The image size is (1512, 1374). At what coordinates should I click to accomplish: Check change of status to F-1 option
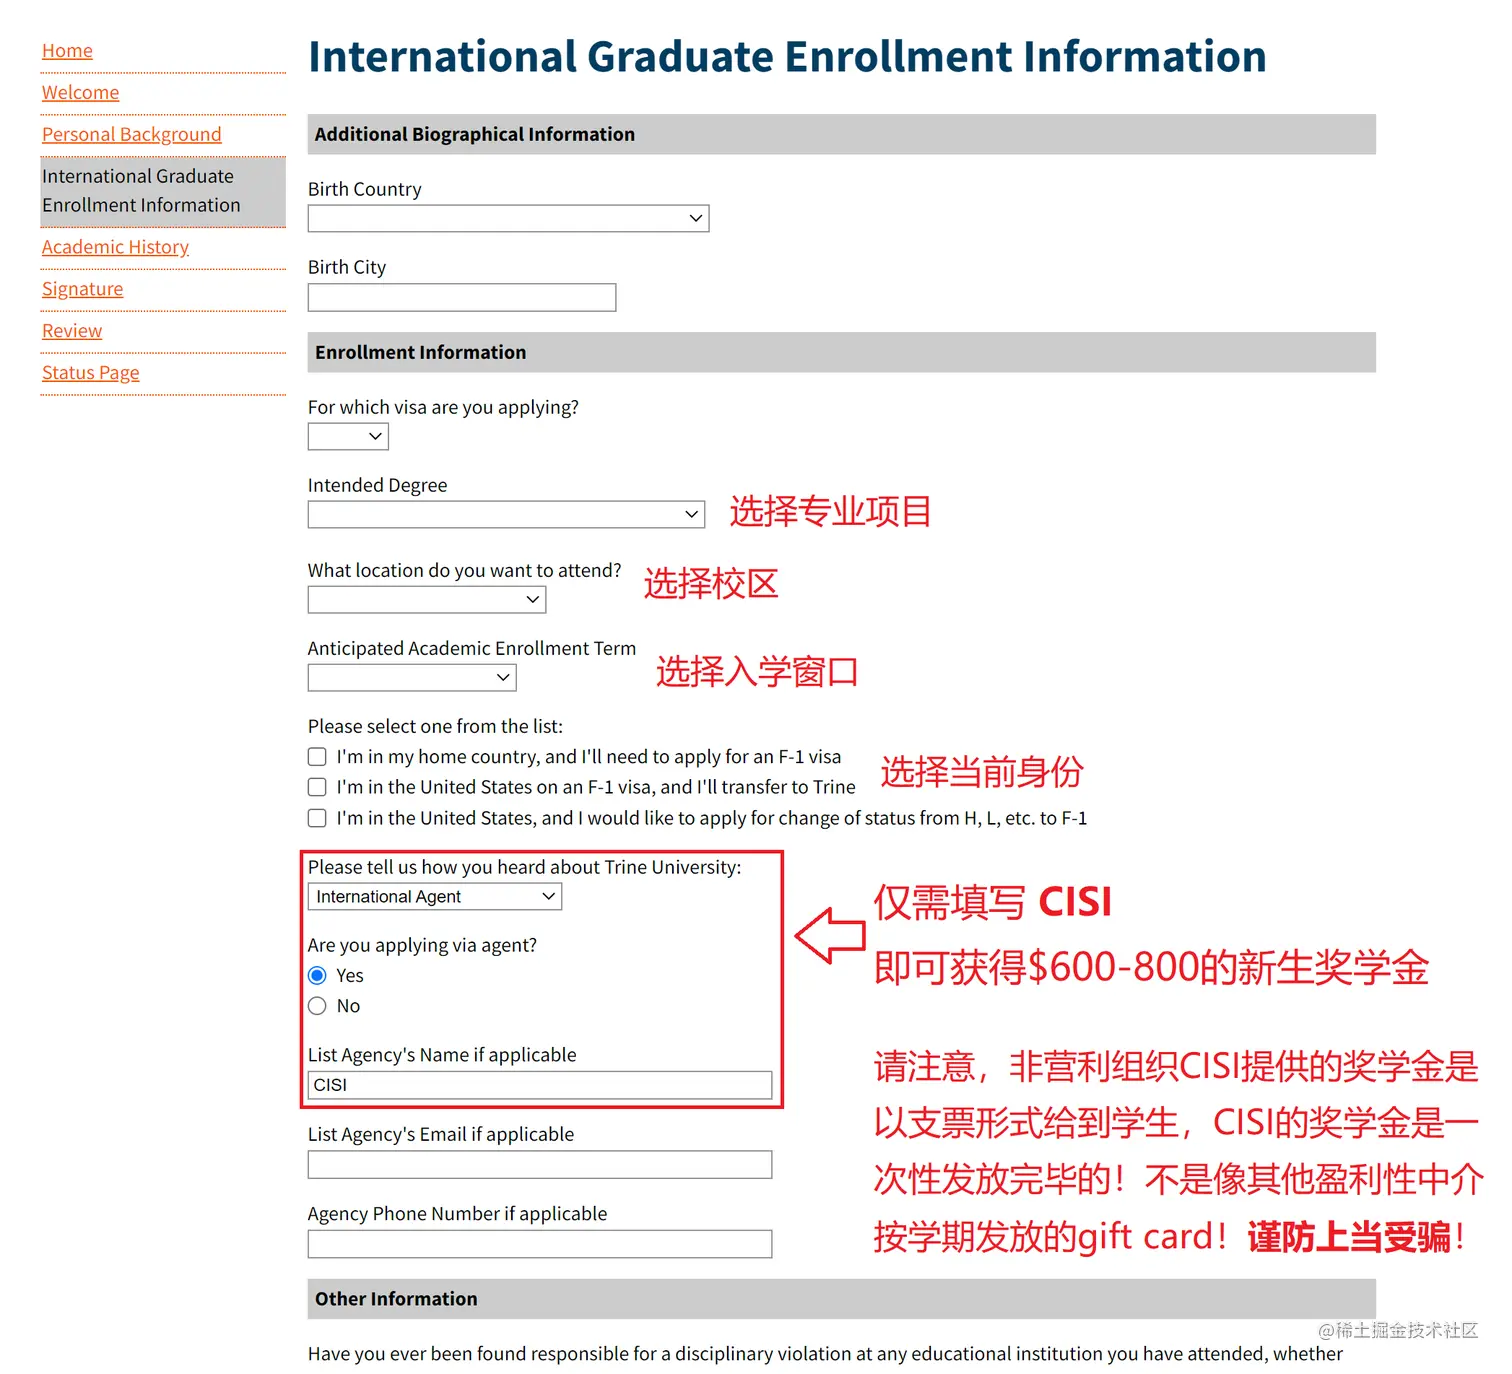coord(317,818)
